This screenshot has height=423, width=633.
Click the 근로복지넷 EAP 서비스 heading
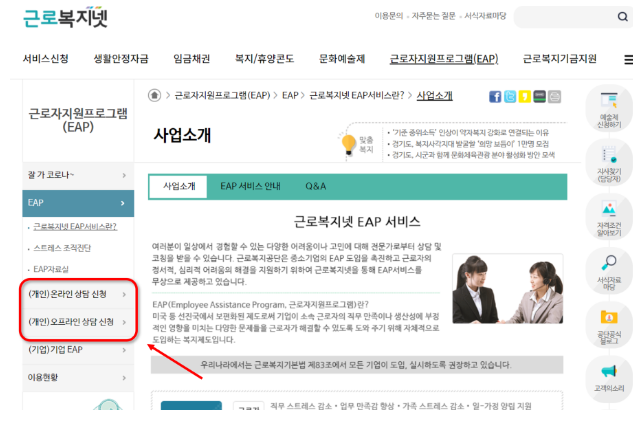pos(357,222)
